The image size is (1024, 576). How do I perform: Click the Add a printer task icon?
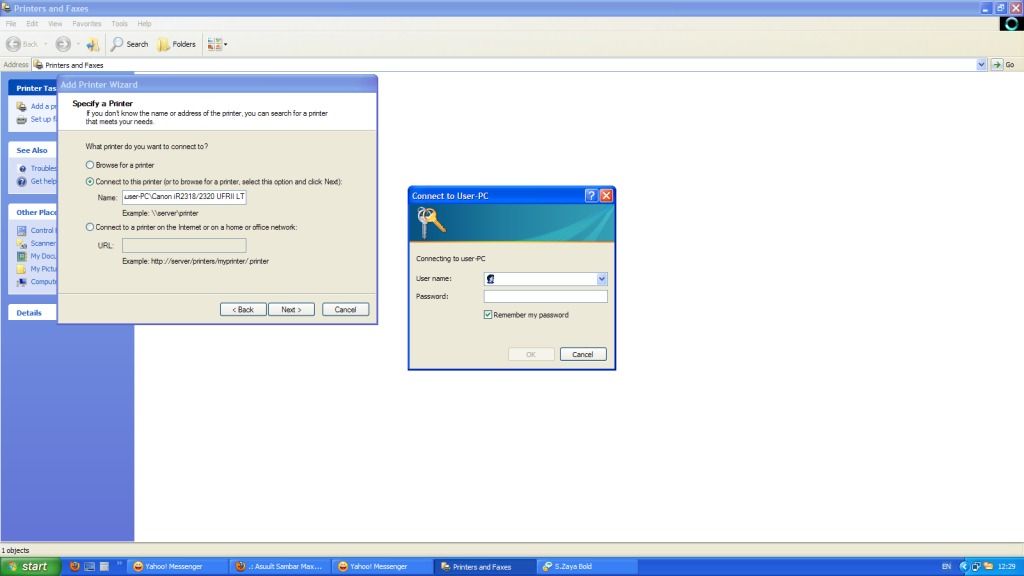coord(22,106)
